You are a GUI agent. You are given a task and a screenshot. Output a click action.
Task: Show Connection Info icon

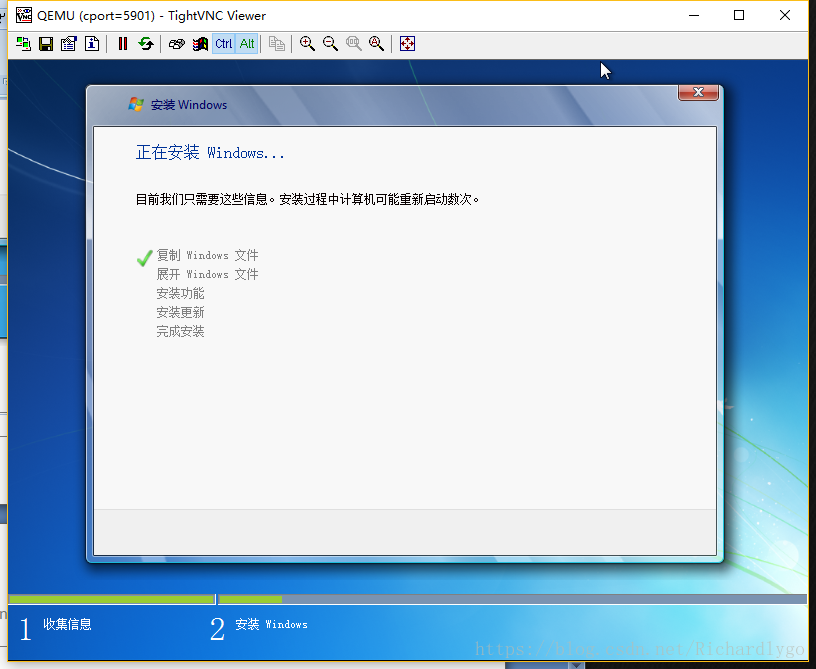click(x=92, y=44)
